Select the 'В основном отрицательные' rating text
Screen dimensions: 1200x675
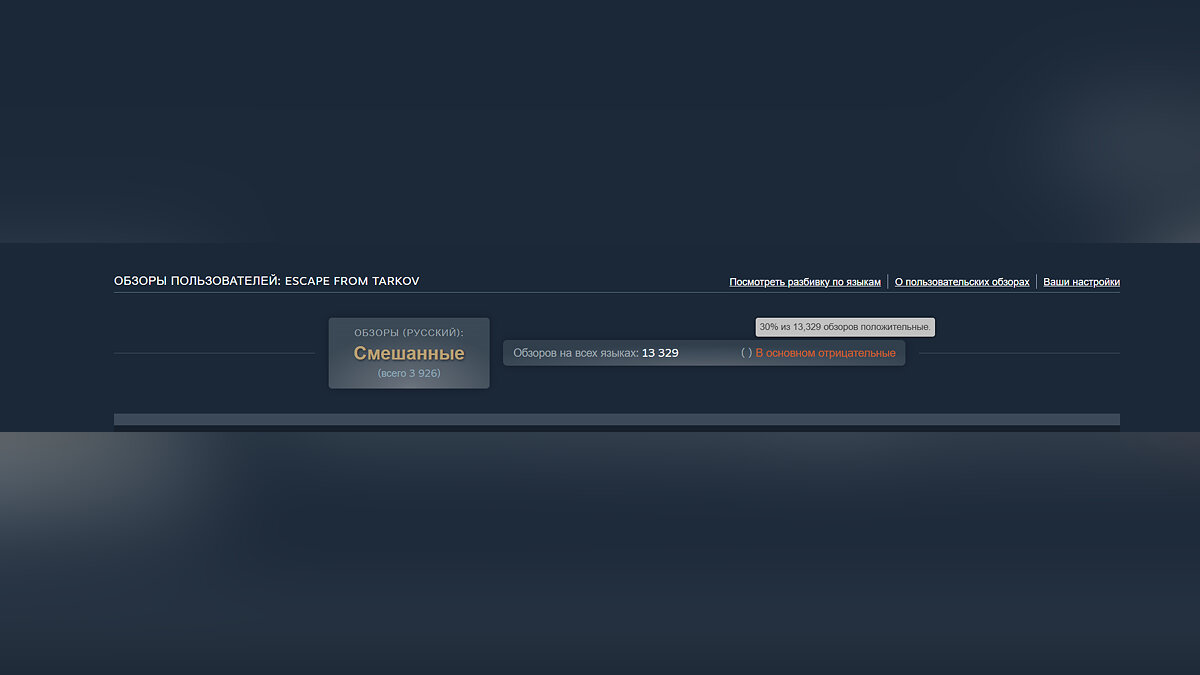pyautogui.click(x=825, y=353)
